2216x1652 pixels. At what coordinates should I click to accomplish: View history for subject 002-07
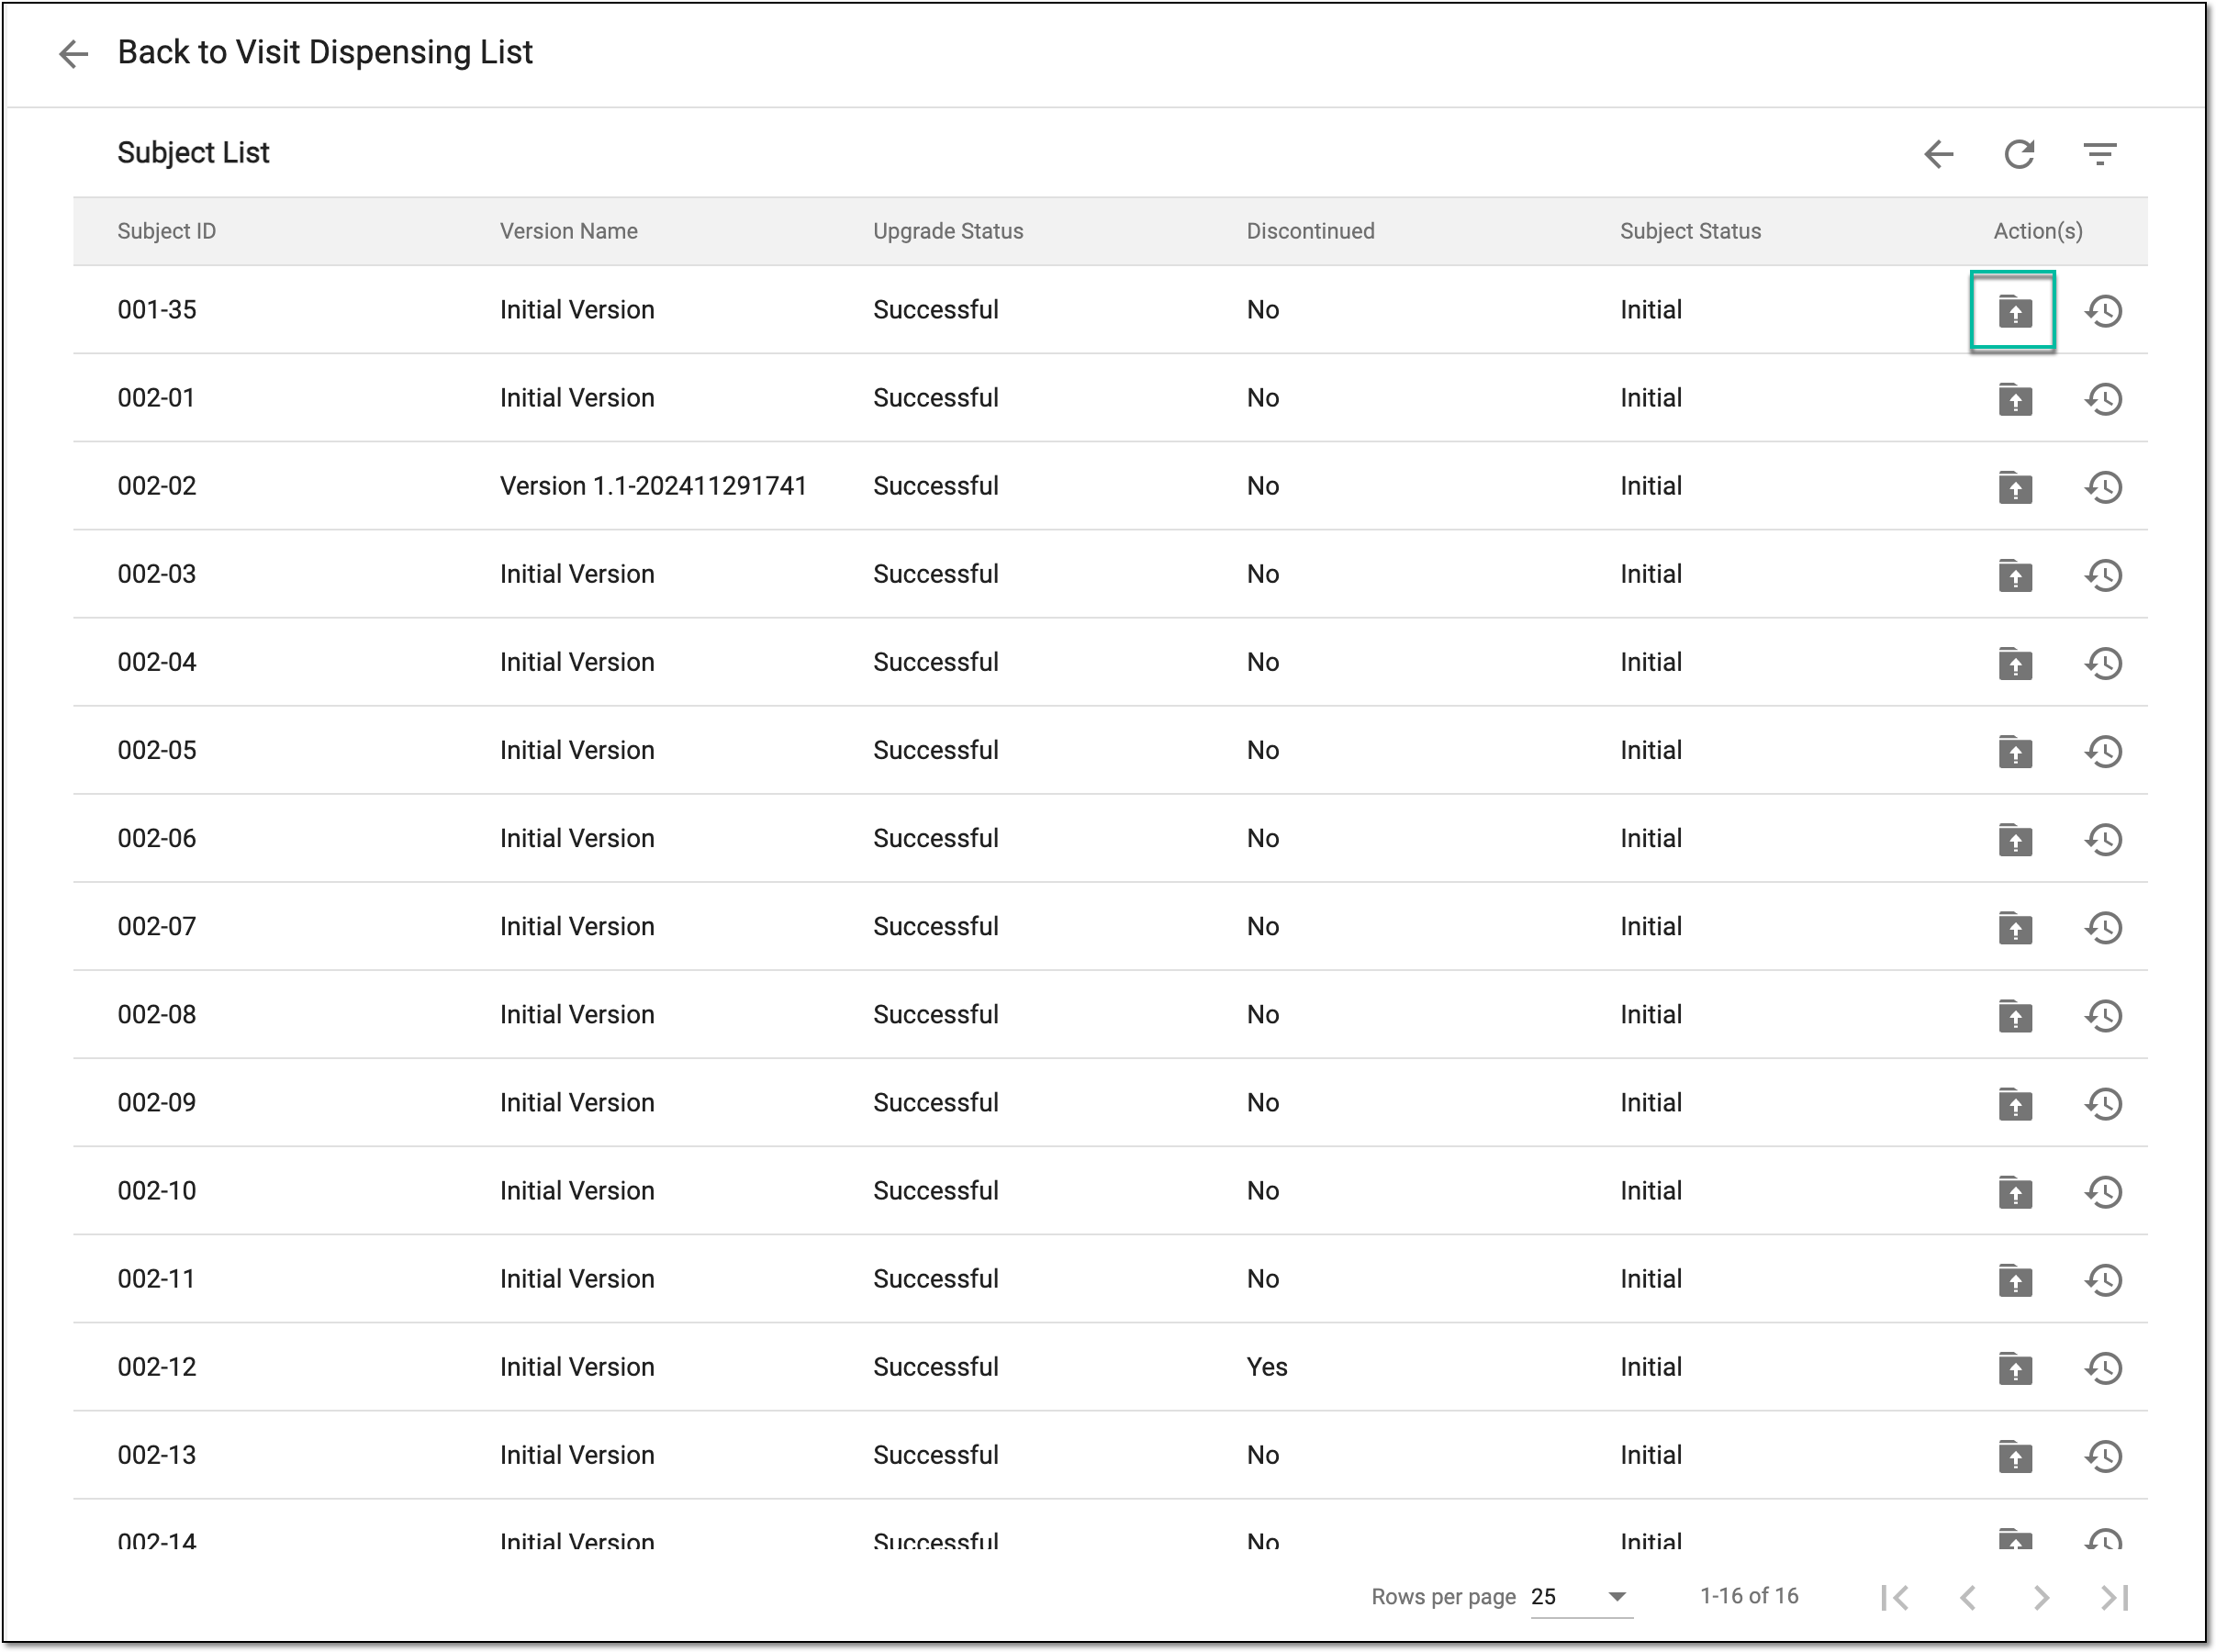coord(2102,927)
